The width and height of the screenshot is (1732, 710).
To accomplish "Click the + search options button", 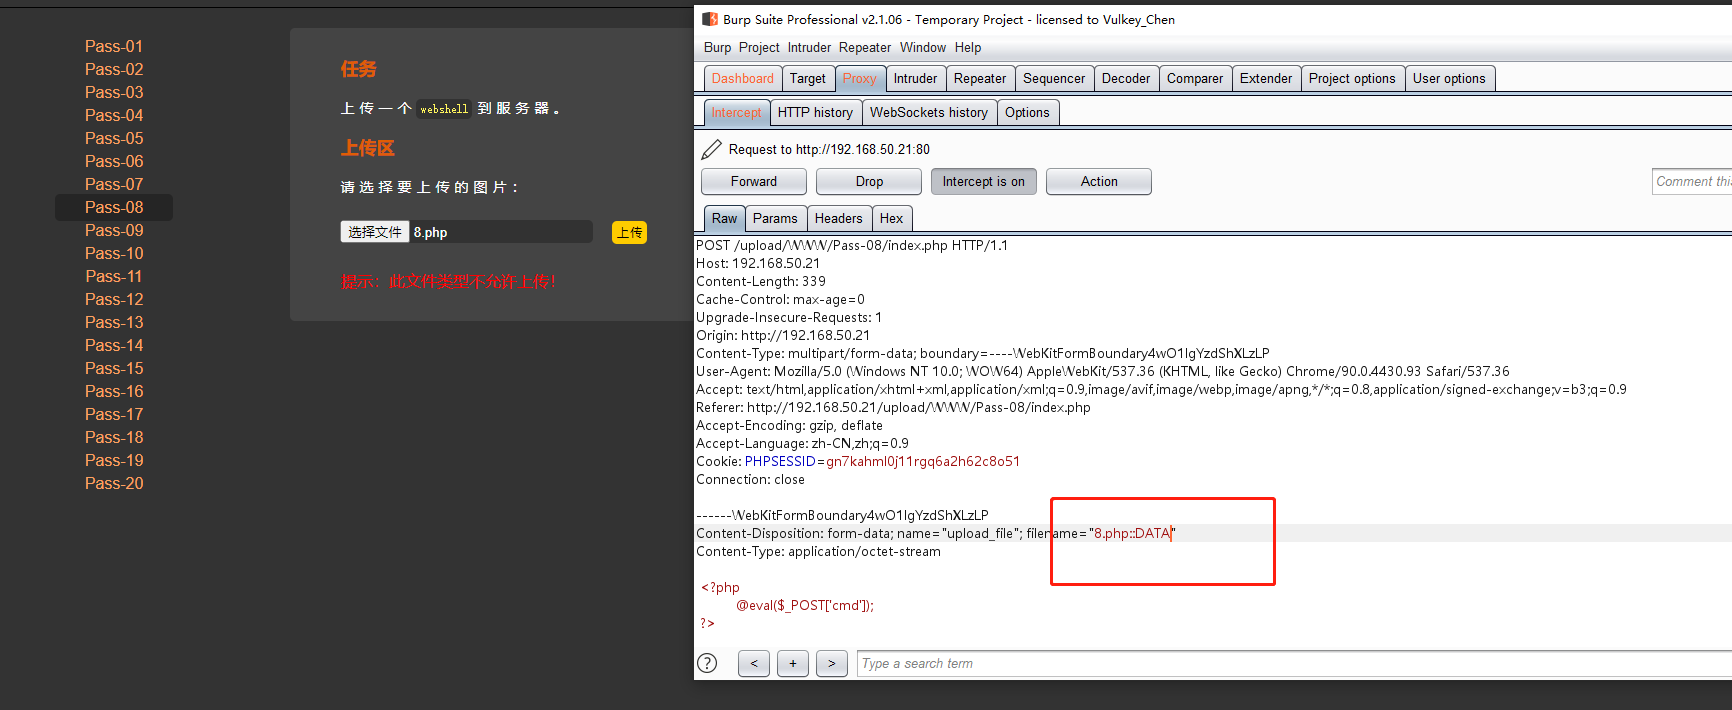I will click(793, 663).
